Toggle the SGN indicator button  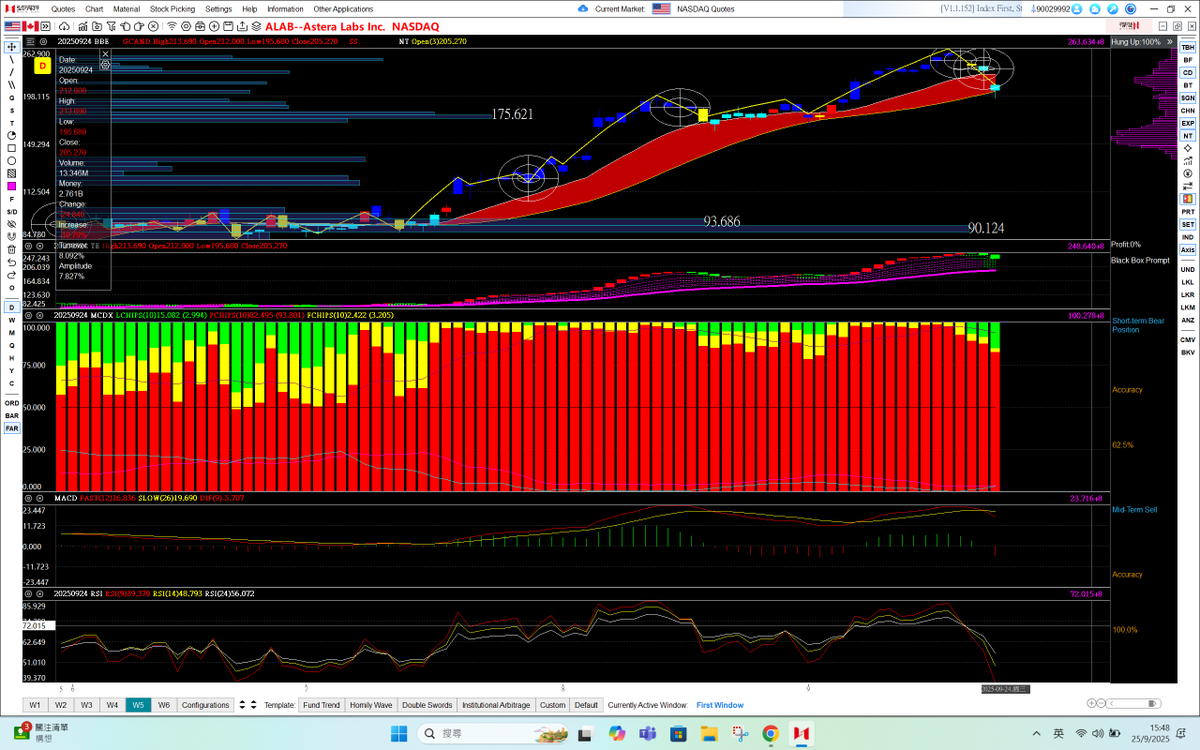point(1187,98)
